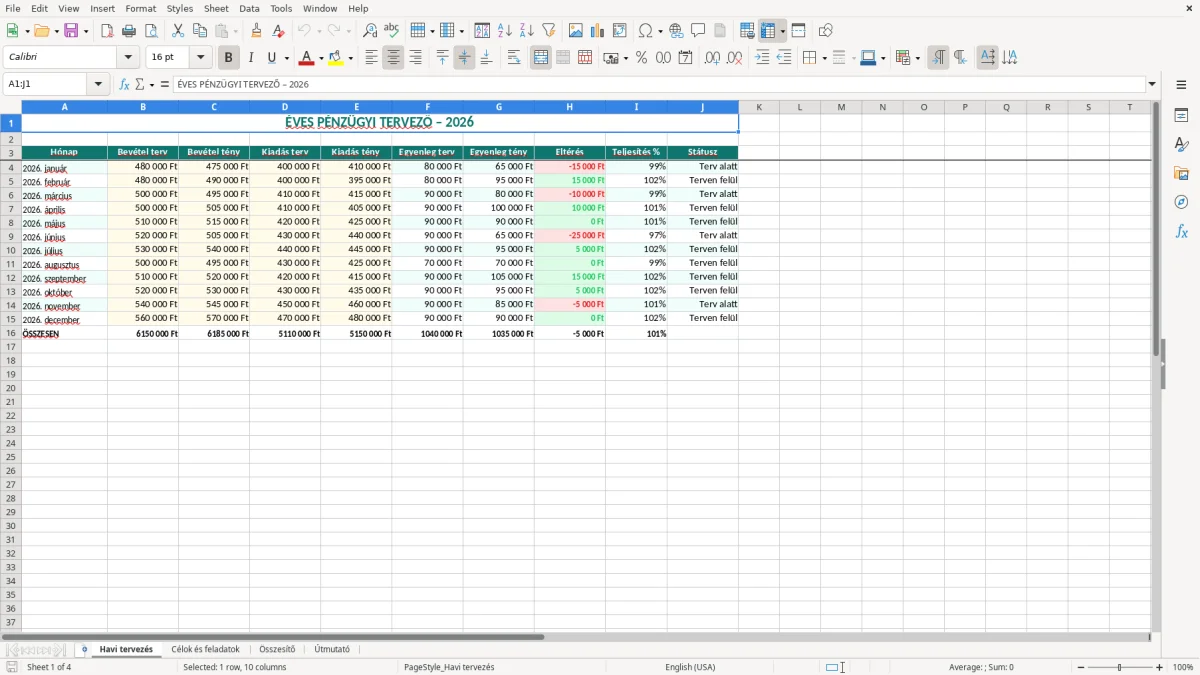Open the Save options dropdown arrow
This screenshot has width=1200, height=675.
point(86,31)
